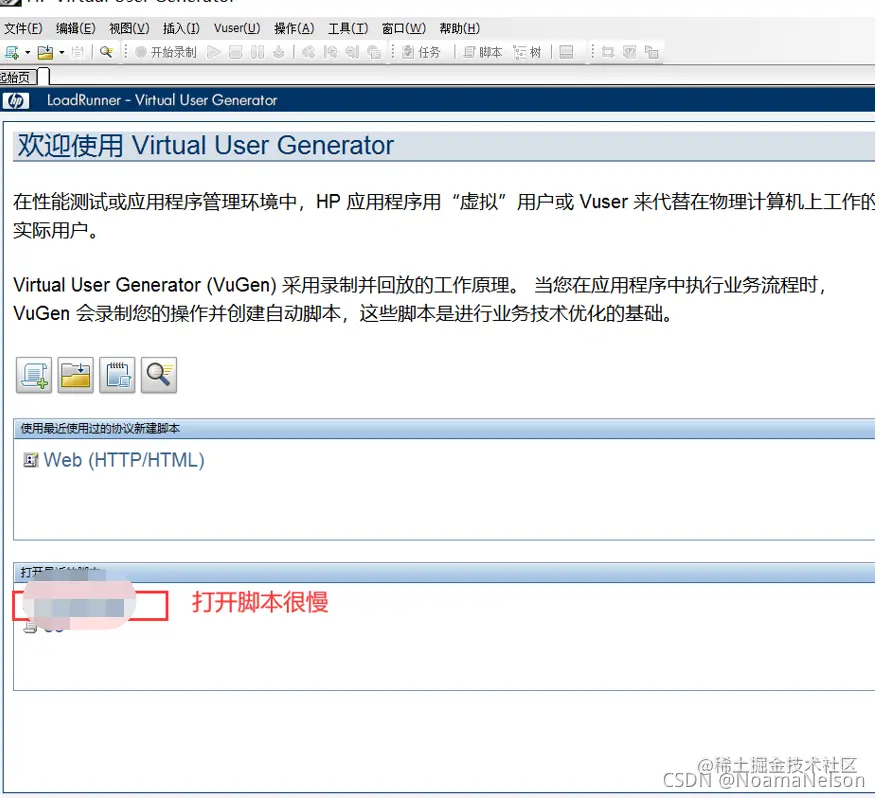Click the crop-like icon after toolbar separator
The height and width of the screenshot is (798, 880).
(607, 53)
